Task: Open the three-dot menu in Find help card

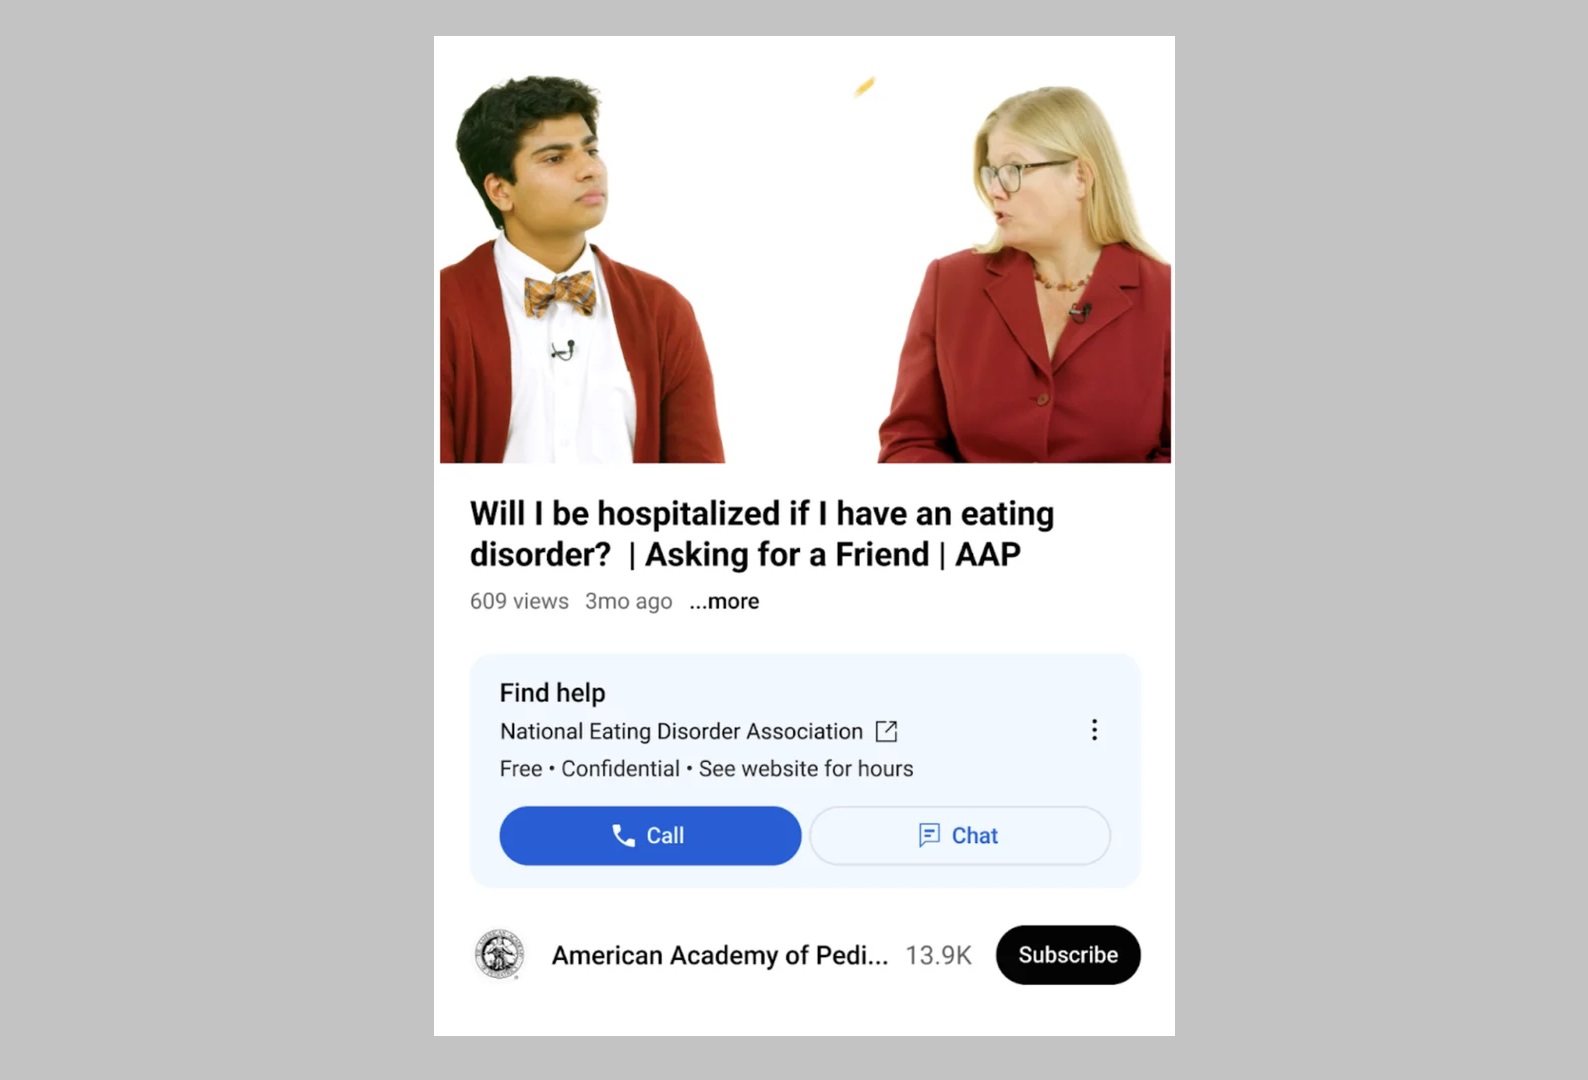Action: (x=1094, y=730)
